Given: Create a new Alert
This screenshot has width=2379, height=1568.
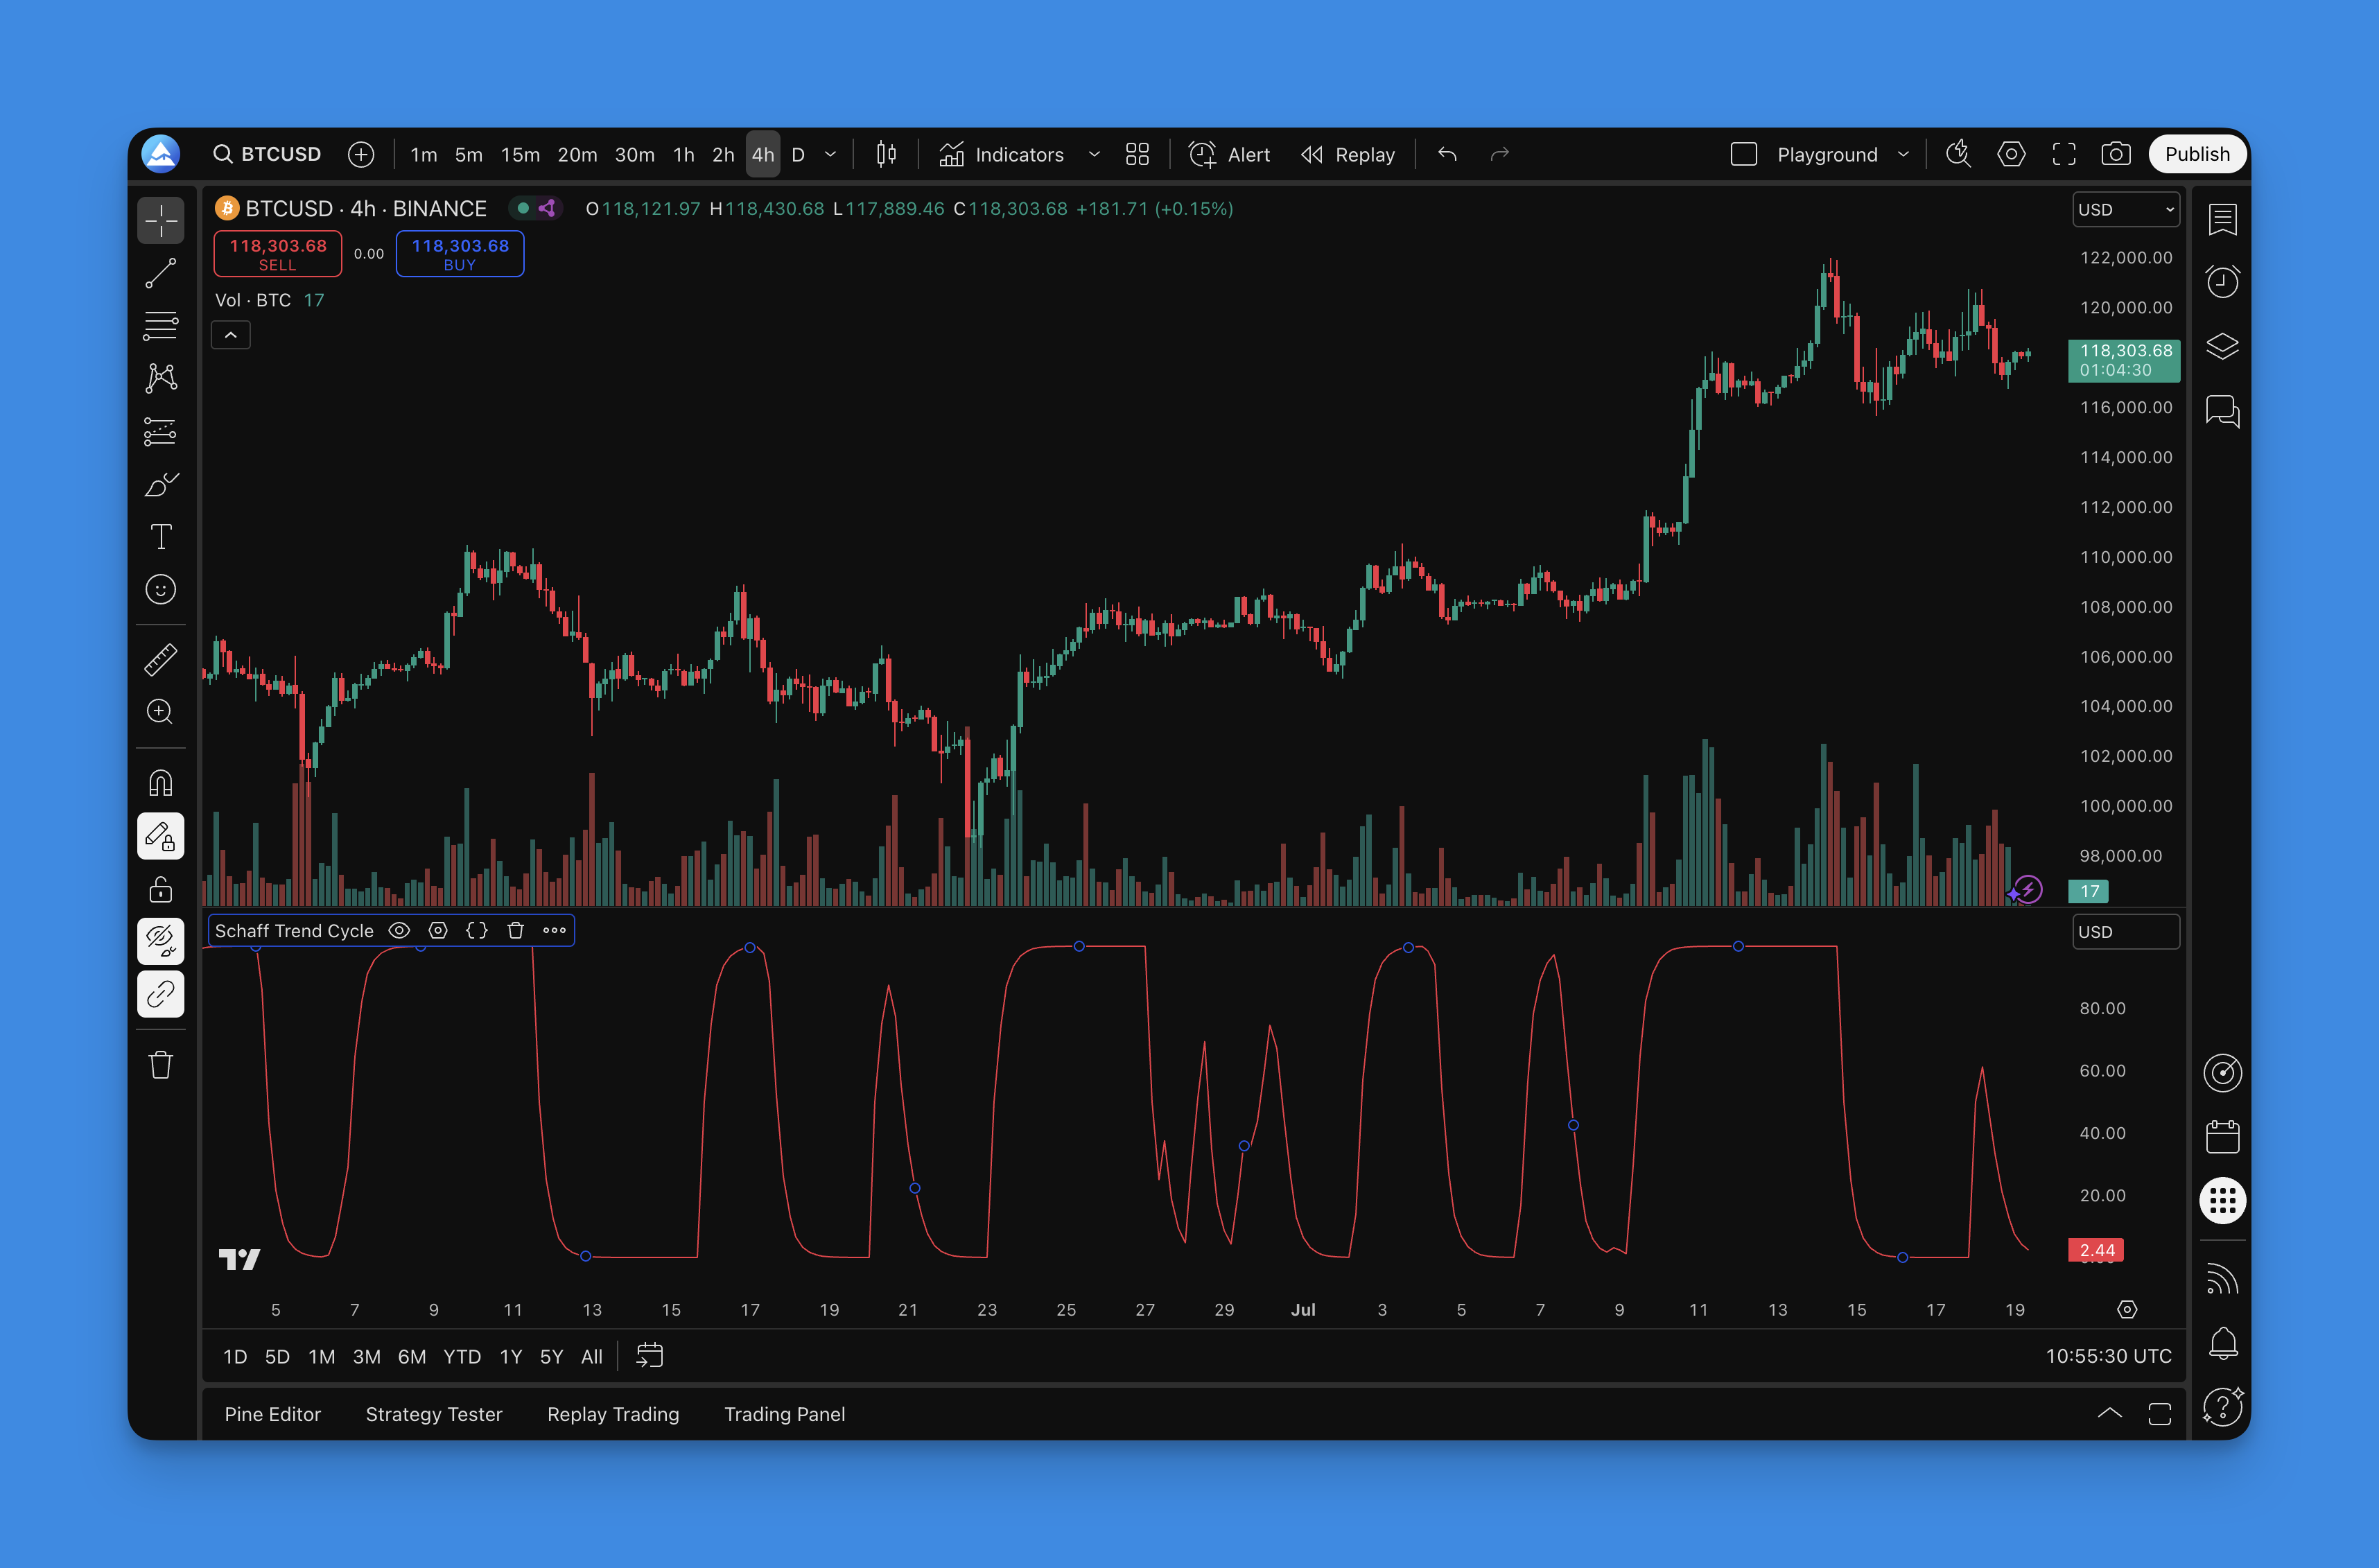Looking at the screenshot, I should (1229, 155).
